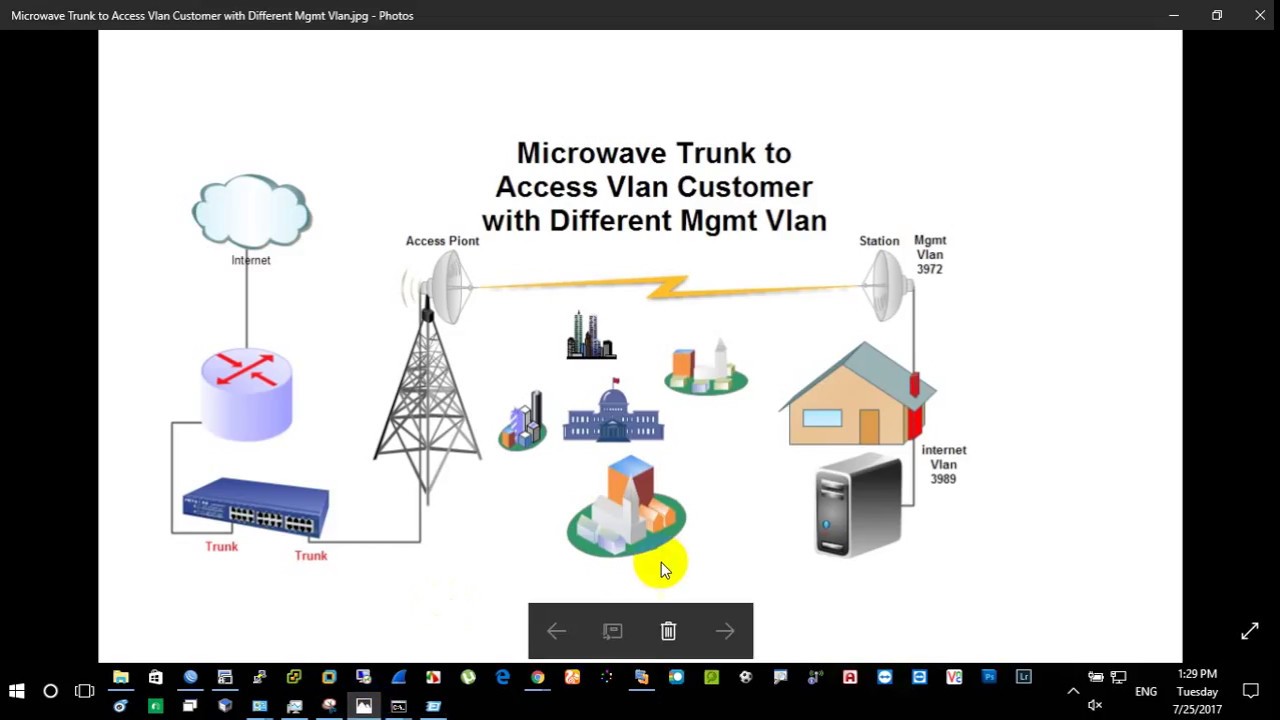This screenshot has width=1280, height=720.
Task: Advance to the next photo arrow
Action: [x=725, y=631]
